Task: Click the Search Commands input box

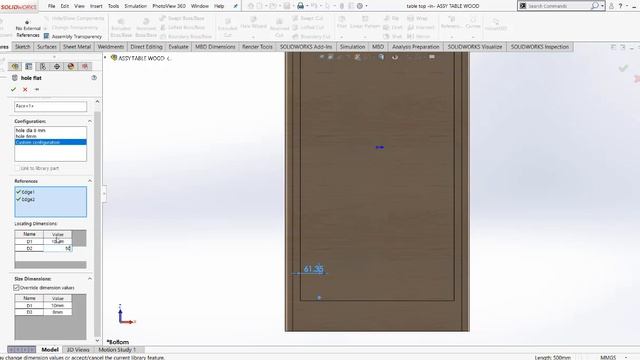Action: [x=558, y=6]
